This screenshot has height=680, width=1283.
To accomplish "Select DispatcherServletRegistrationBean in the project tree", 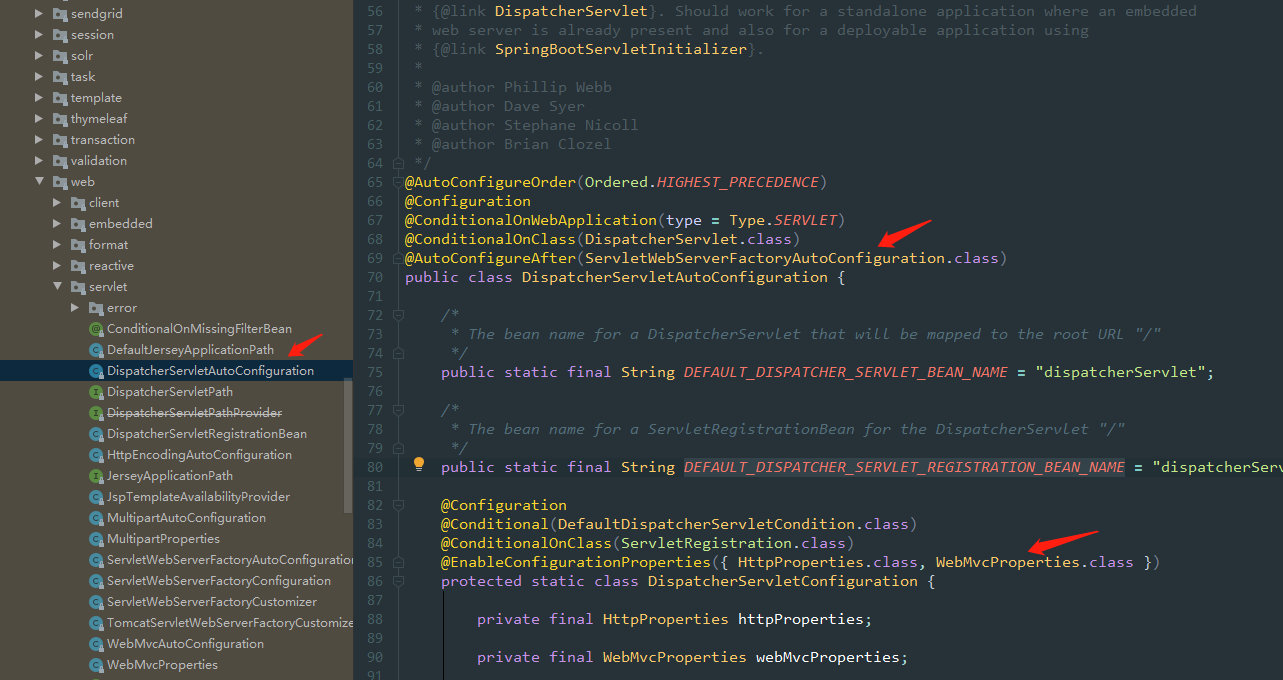I will tap(206, 434).
